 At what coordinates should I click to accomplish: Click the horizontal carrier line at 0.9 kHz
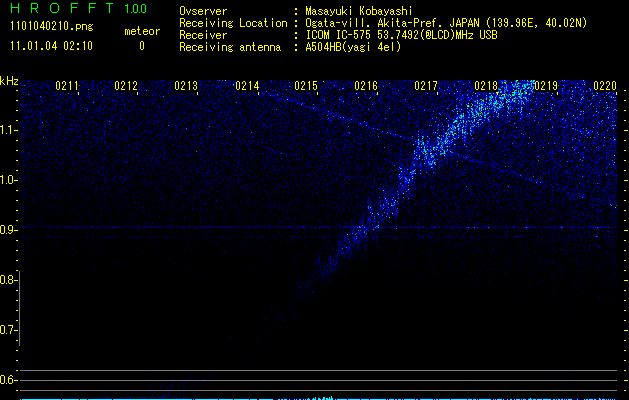coord(319,227)
